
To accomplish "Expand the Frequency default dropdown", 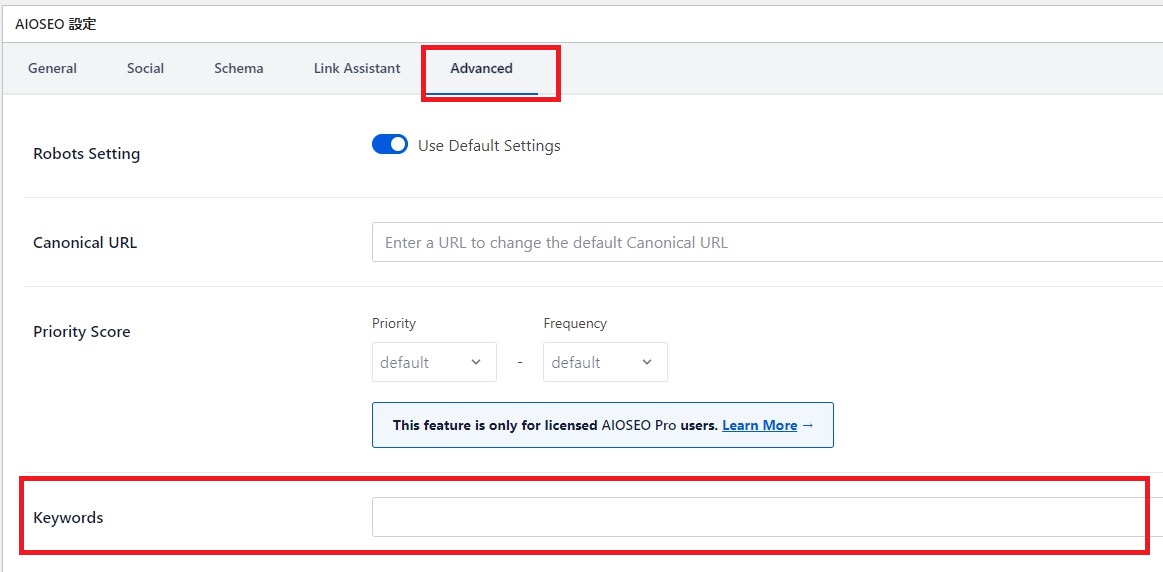I will [604, 362].
